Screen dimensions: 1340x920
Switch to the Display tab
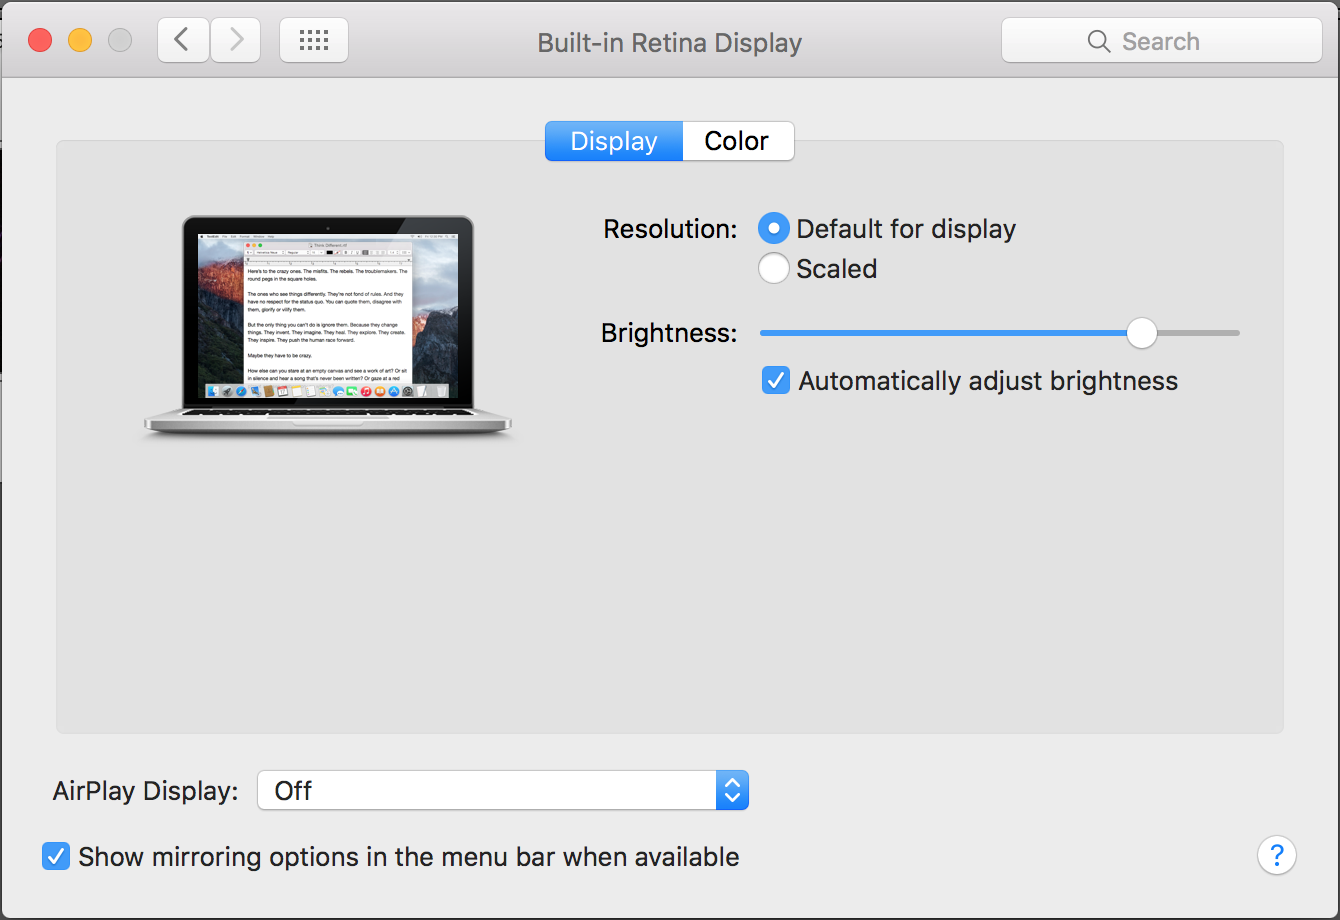[x=614, y=141]
